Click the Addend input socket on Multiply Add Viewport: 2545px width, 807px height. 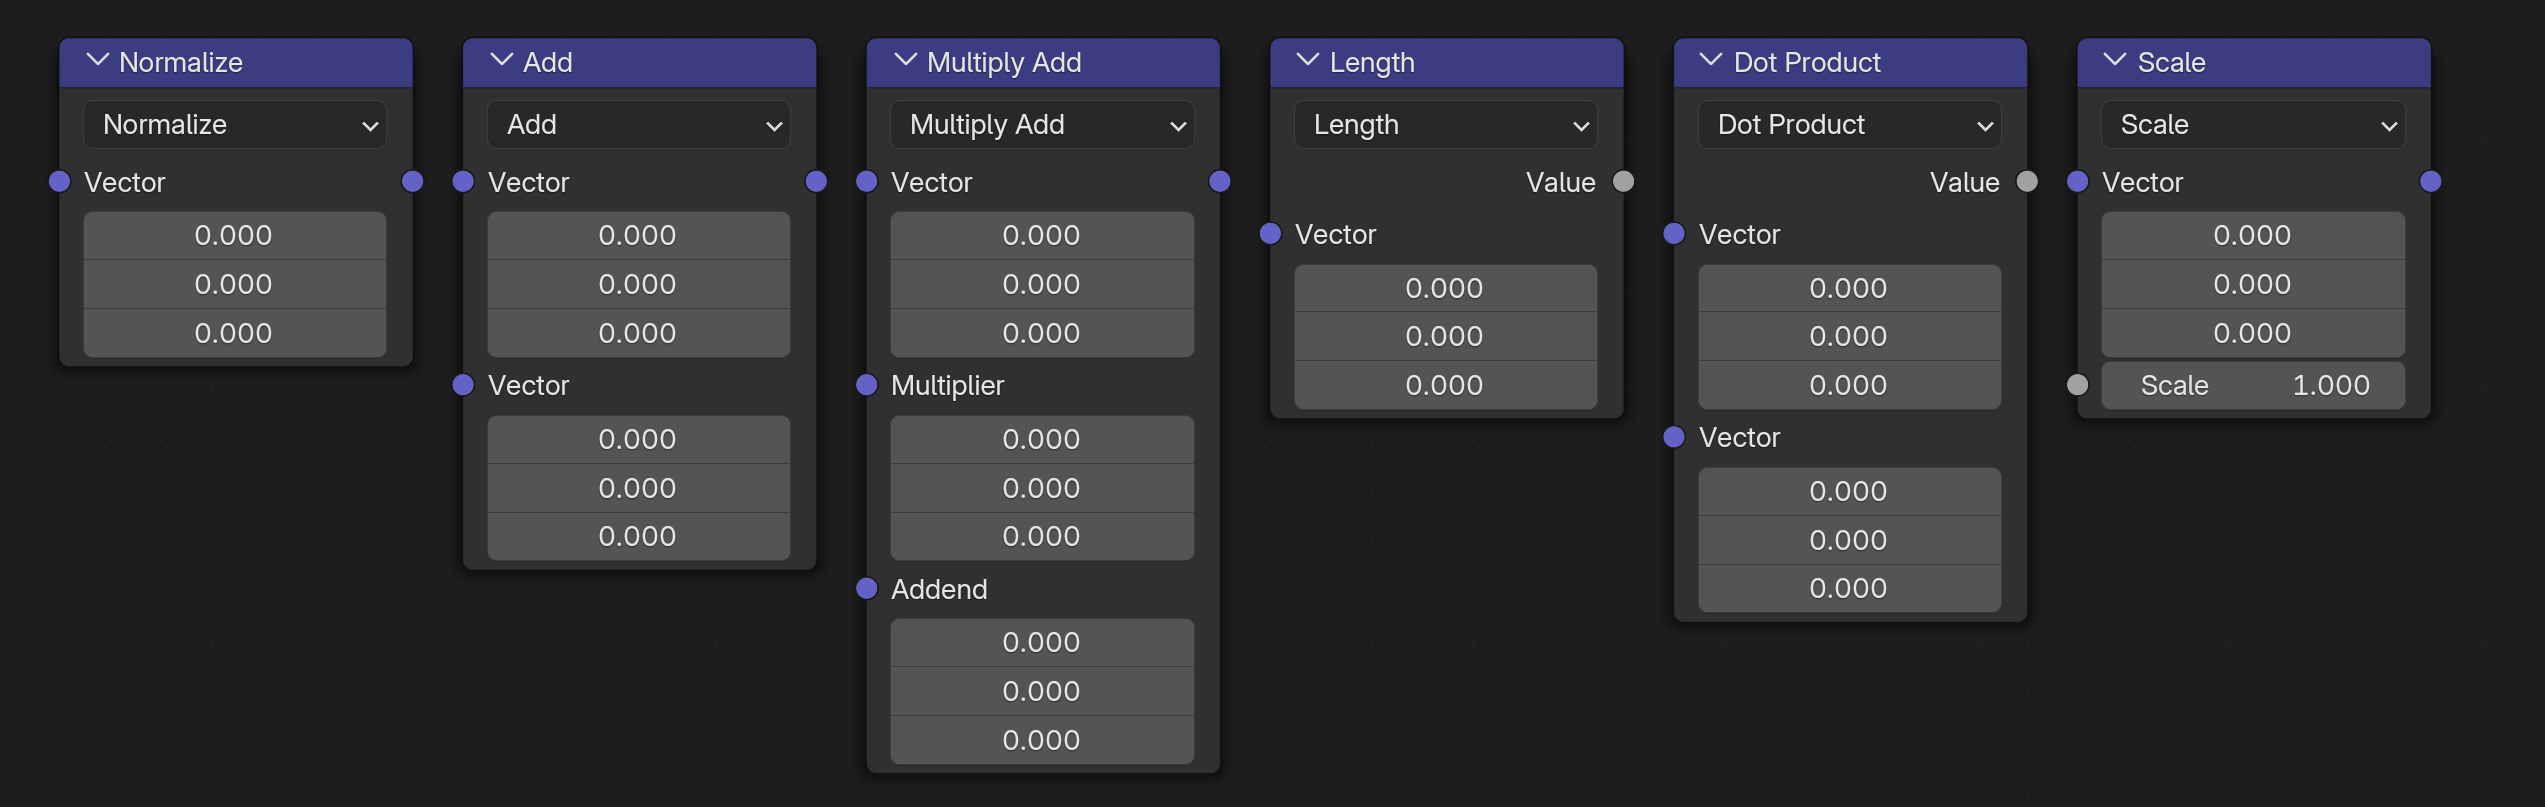pyautogui.click(x=867, y=589)
